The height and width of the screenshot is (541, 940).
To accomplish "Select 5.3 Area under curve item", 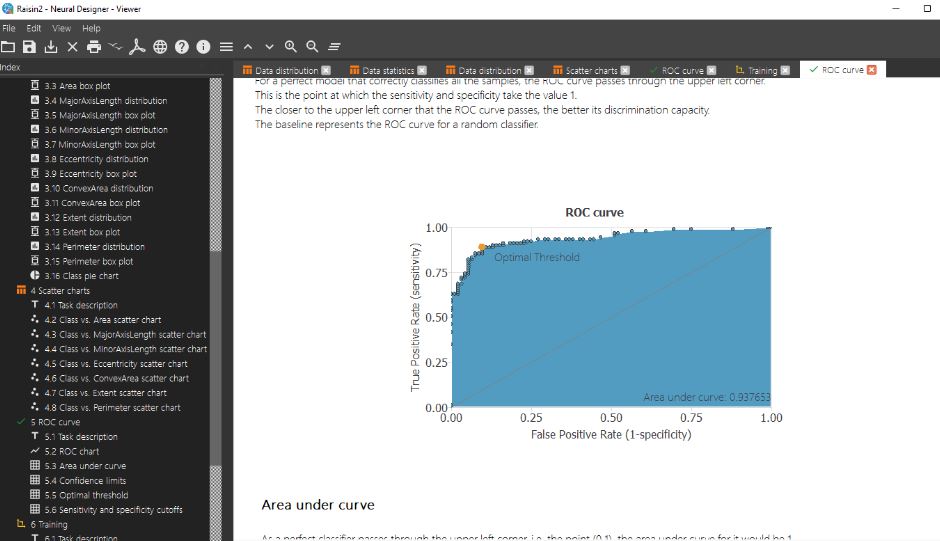I will pos(85,465).
